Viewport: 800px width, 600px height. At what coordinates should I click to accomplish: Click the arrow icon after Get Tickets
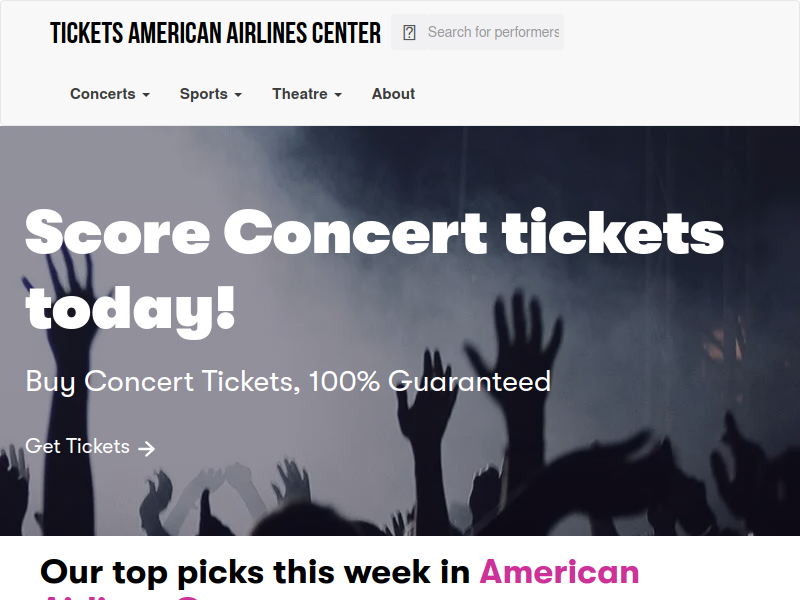[x=146, y=448]
